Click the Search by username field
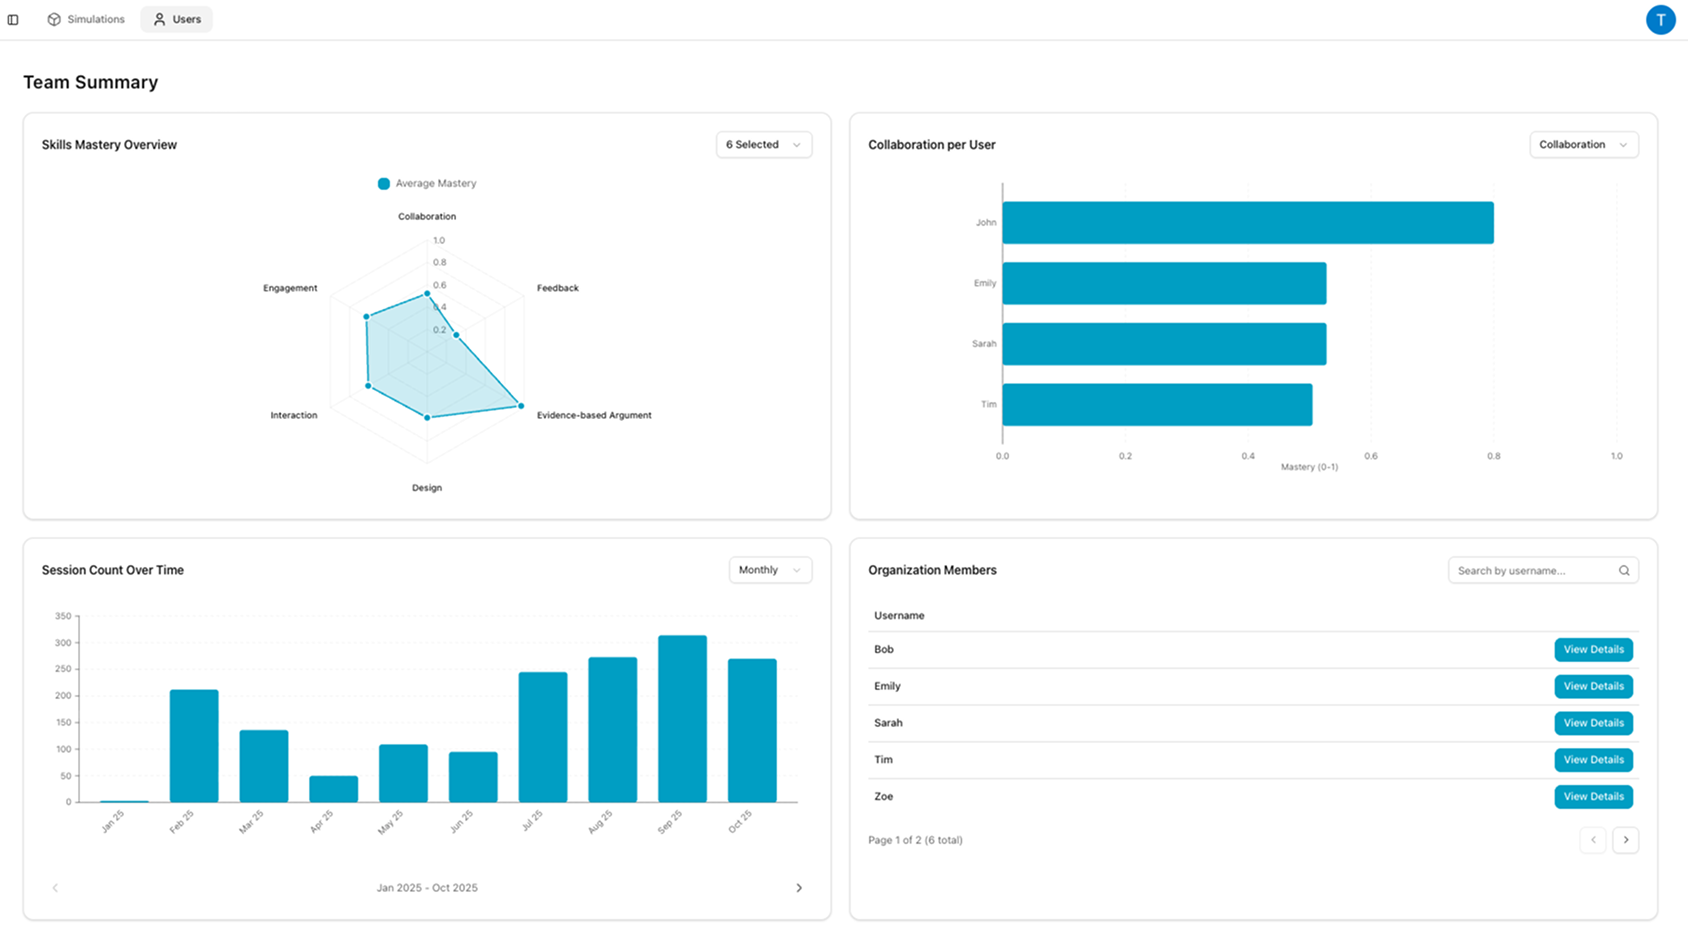 [x=1532, y=571]
